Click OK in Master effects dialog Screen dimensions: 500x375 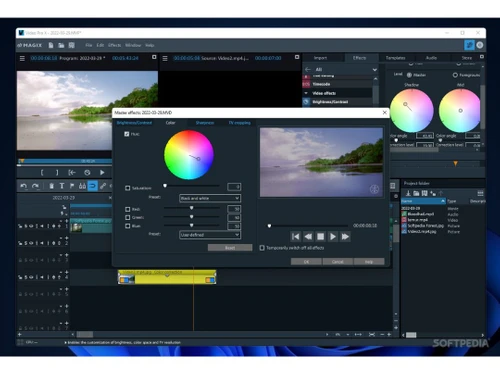306,262
